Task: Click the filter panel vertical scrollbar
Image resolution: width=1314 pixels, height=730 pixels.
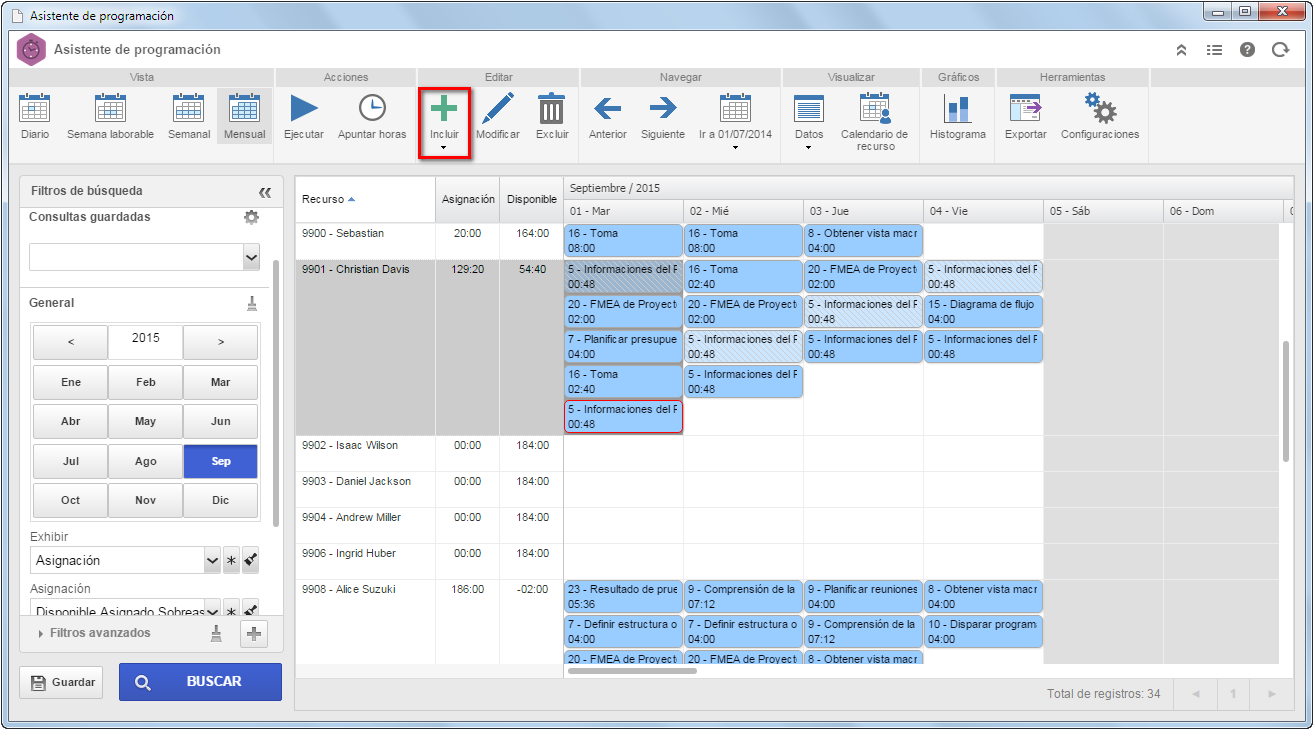Action: click(276, 391)
